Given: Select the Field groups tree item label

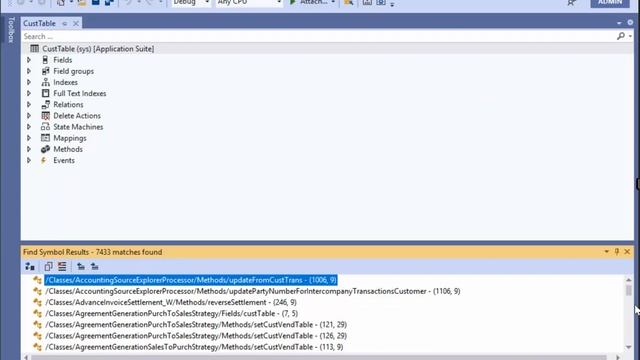Looking at the screenshot, I should click(x=73, y=71).
